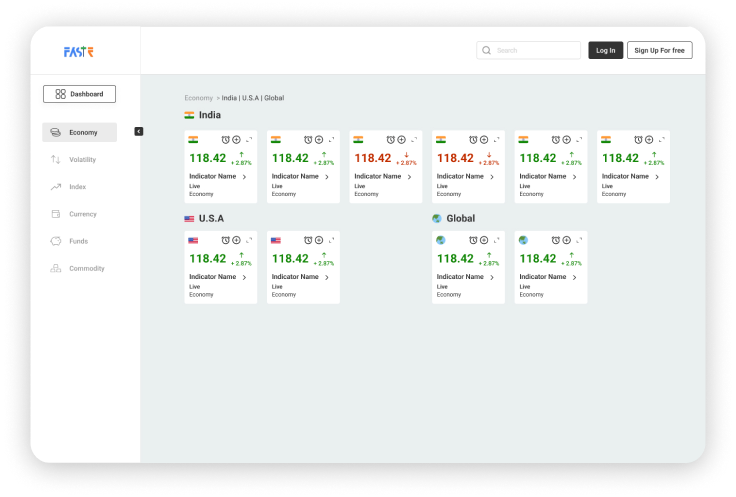Open Indicator Name chevron on second U.S.A card

pyautogui.click(x=327, y=277)
